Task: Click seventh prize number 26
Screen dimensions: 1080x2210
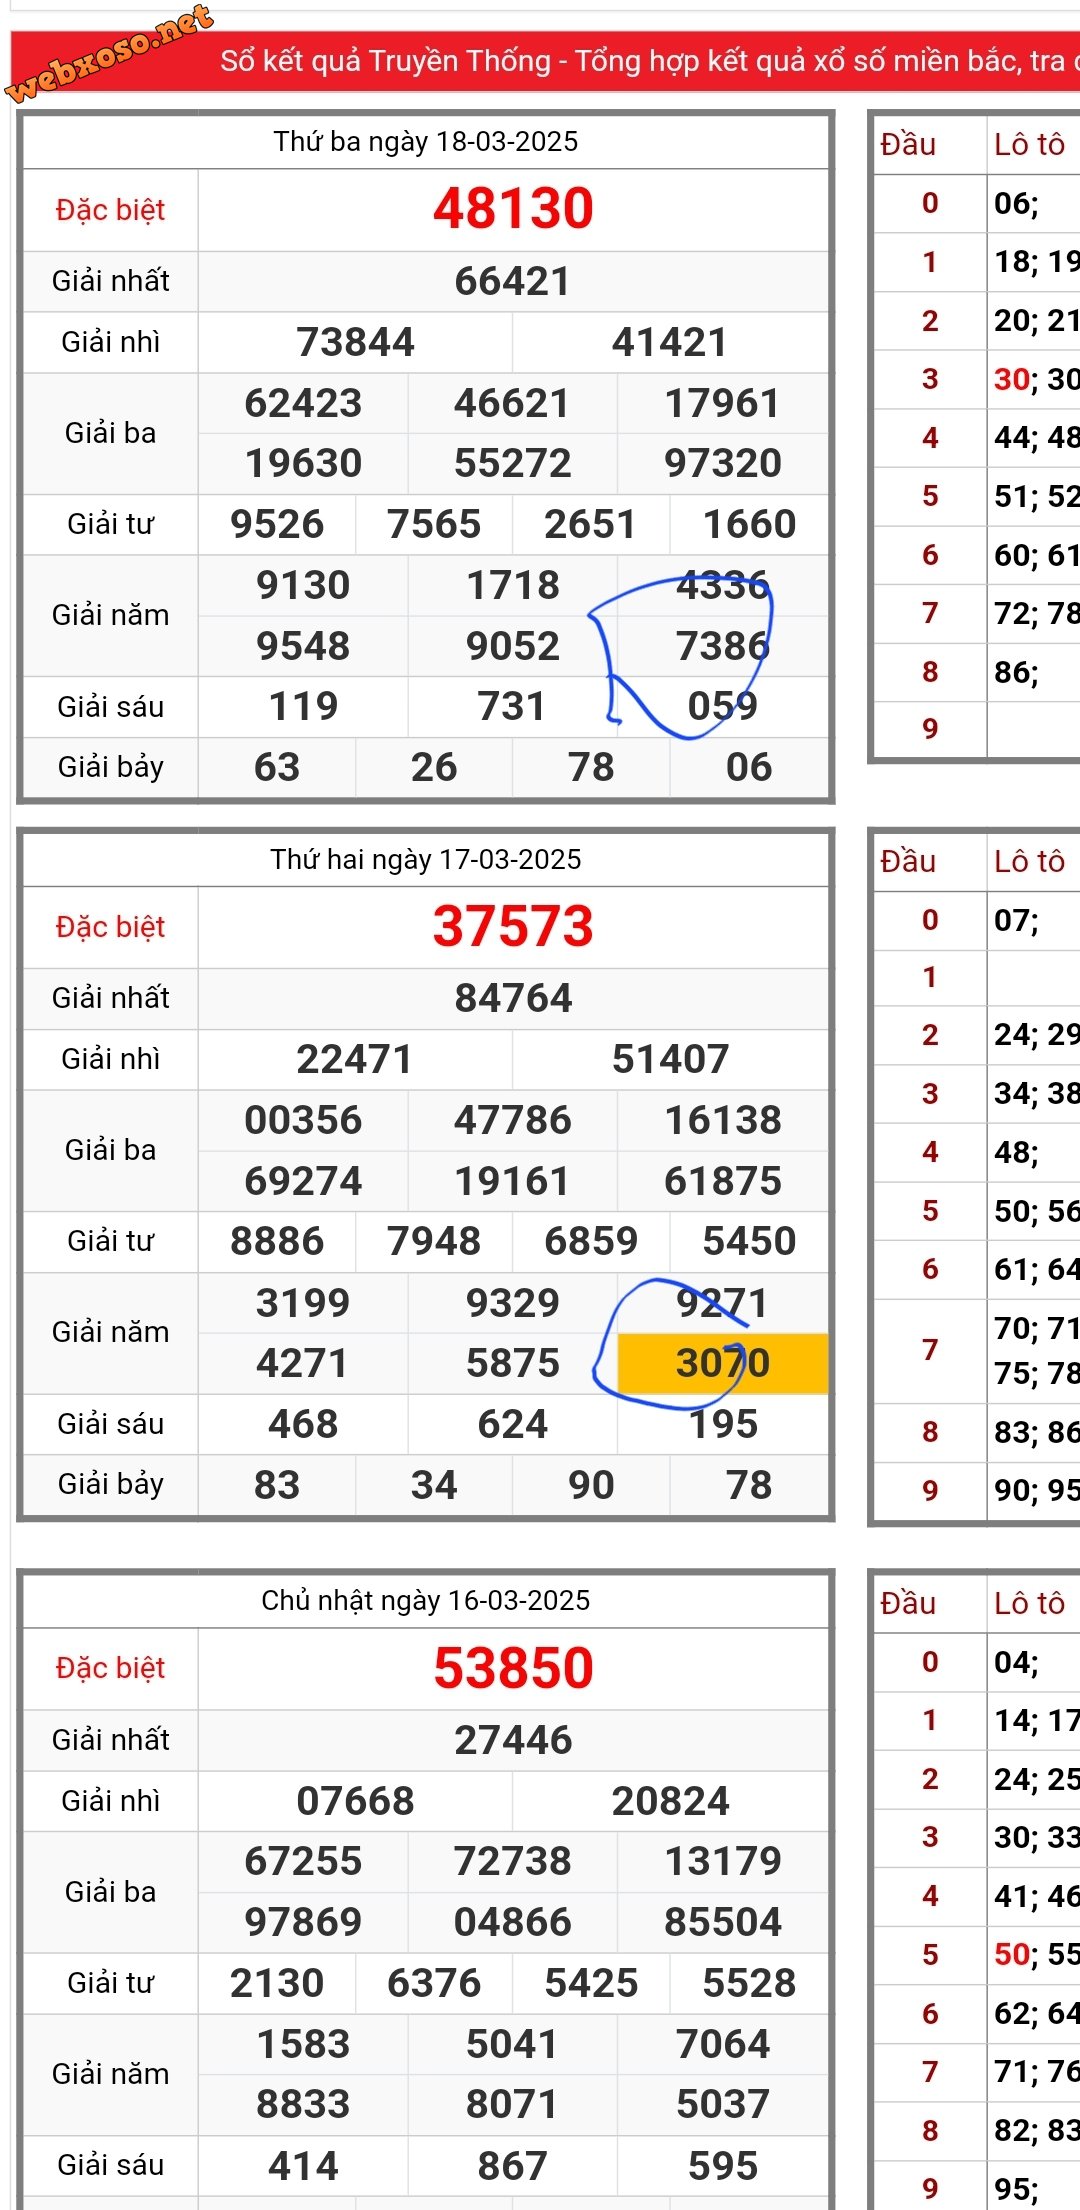Action: (x=434, y=767)
